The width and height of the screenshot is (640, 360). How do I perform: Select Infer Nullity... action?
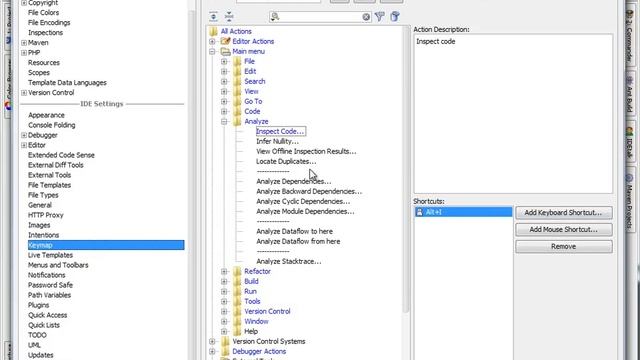(277, 141)
